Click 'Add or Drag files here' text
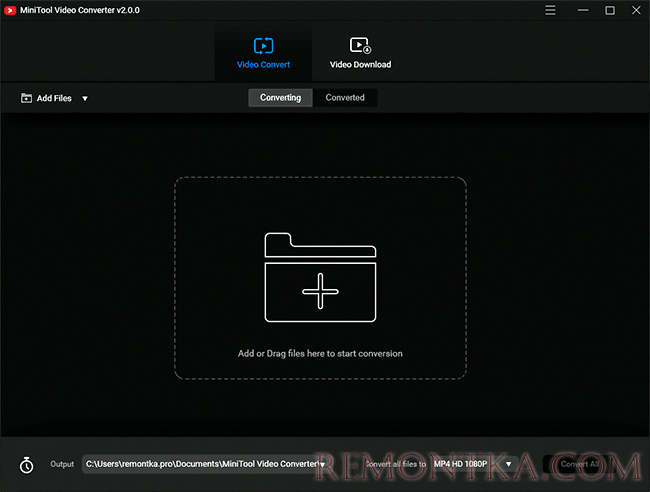Screen dimensions: 650x492 (320, 353)
